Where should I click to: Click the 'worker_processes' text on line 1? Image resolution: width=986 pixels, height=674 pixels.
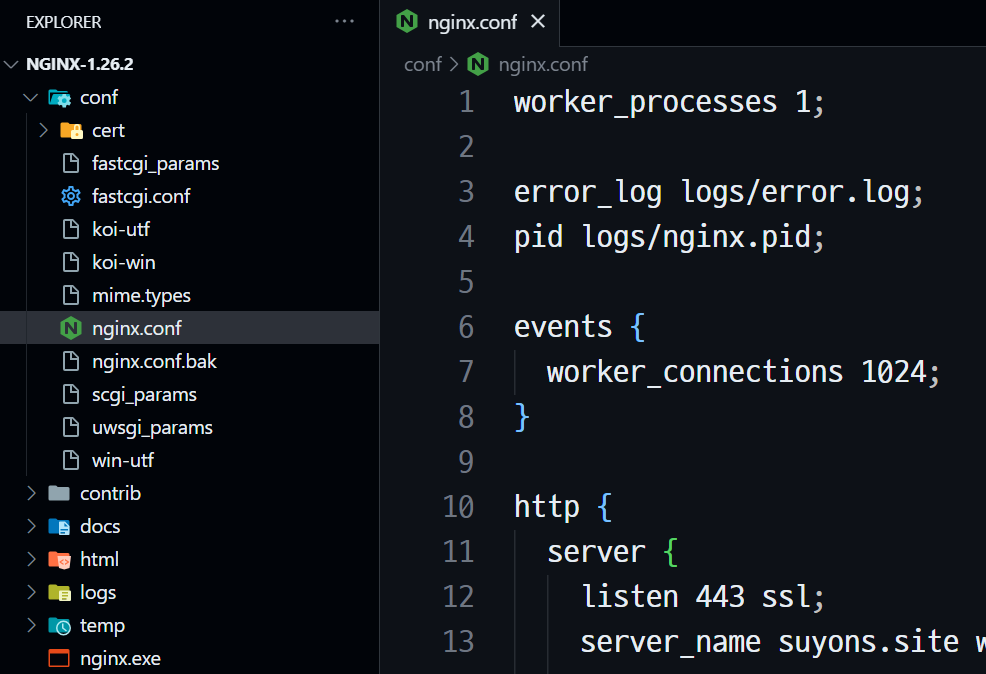click(645, 102)
